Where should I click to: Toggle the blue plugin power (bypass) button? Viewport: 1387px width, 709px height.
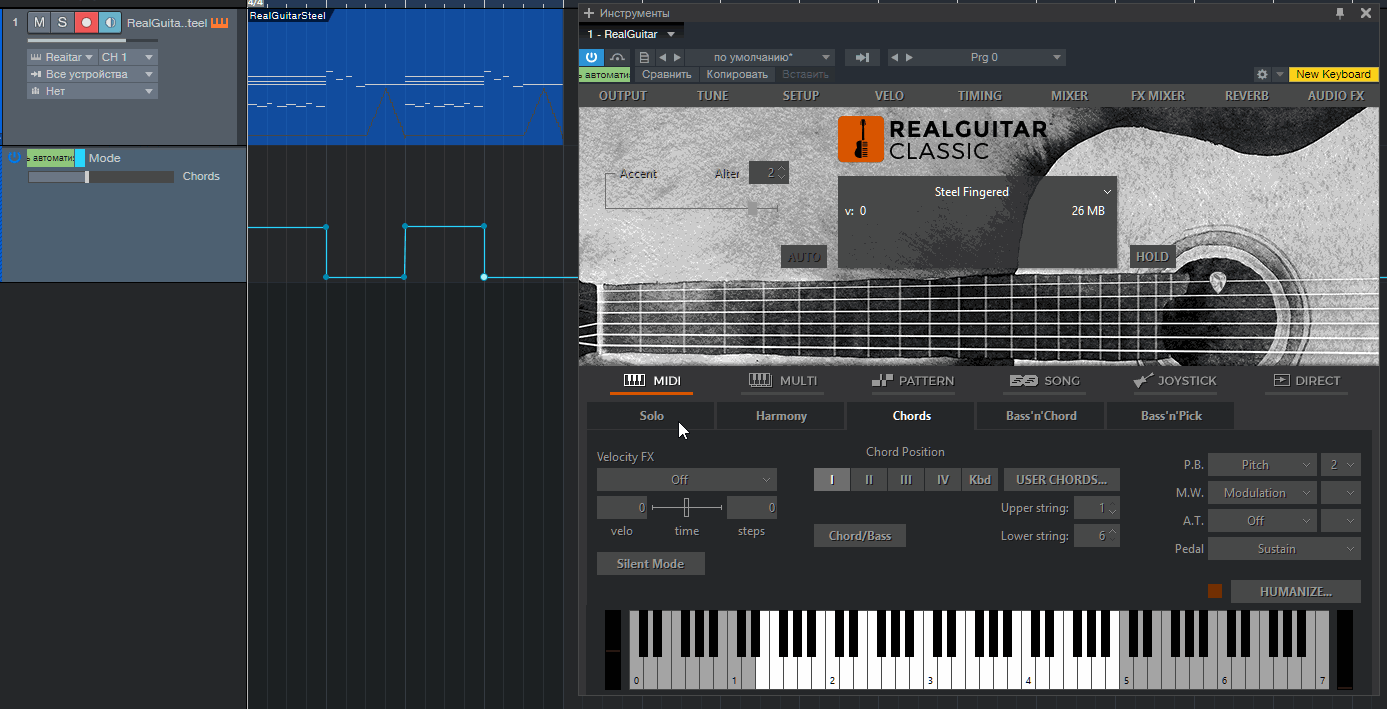592,57
